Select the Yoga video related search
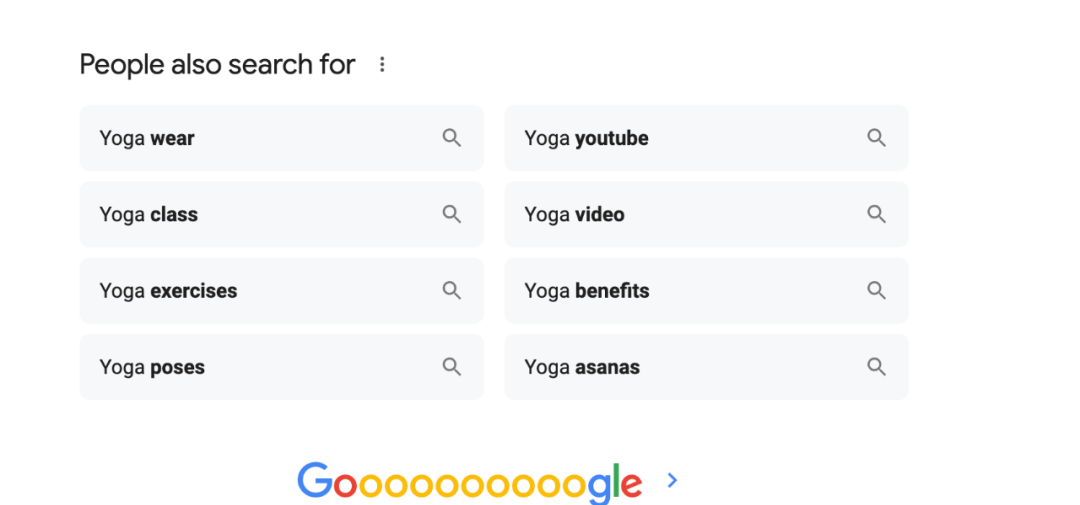 click(x=574, y=214)
